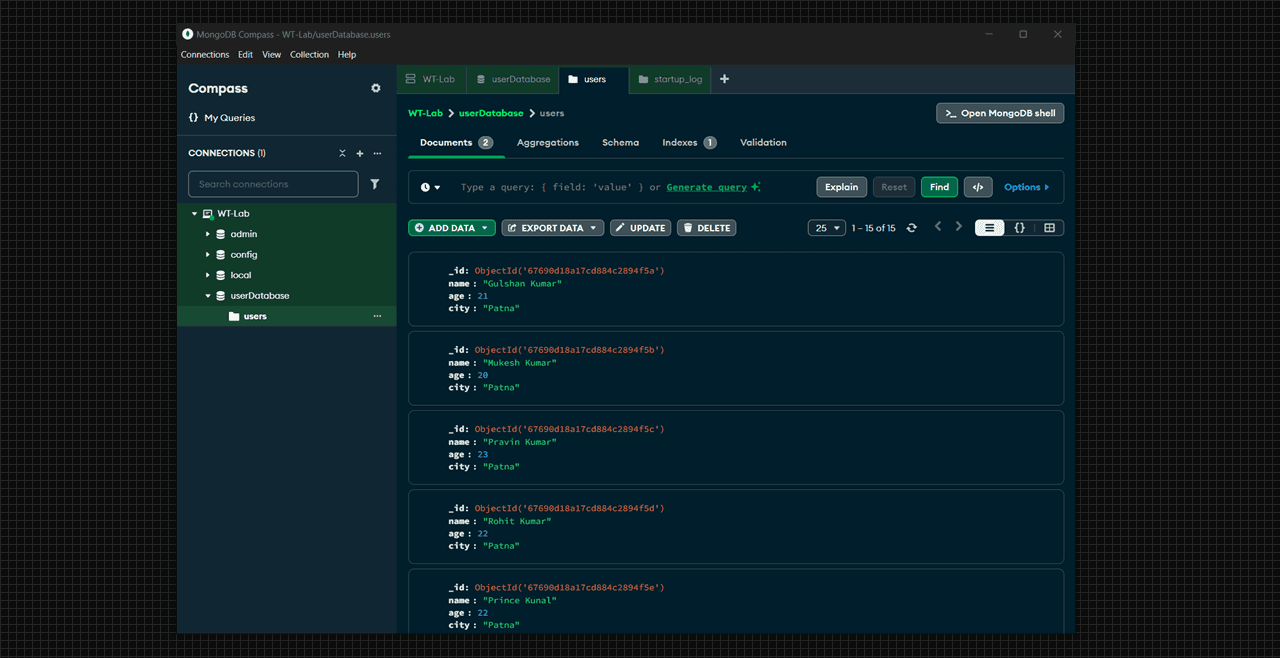1280x658 pixels.
Task: Switch to JSON document view
Action: 1019,227
